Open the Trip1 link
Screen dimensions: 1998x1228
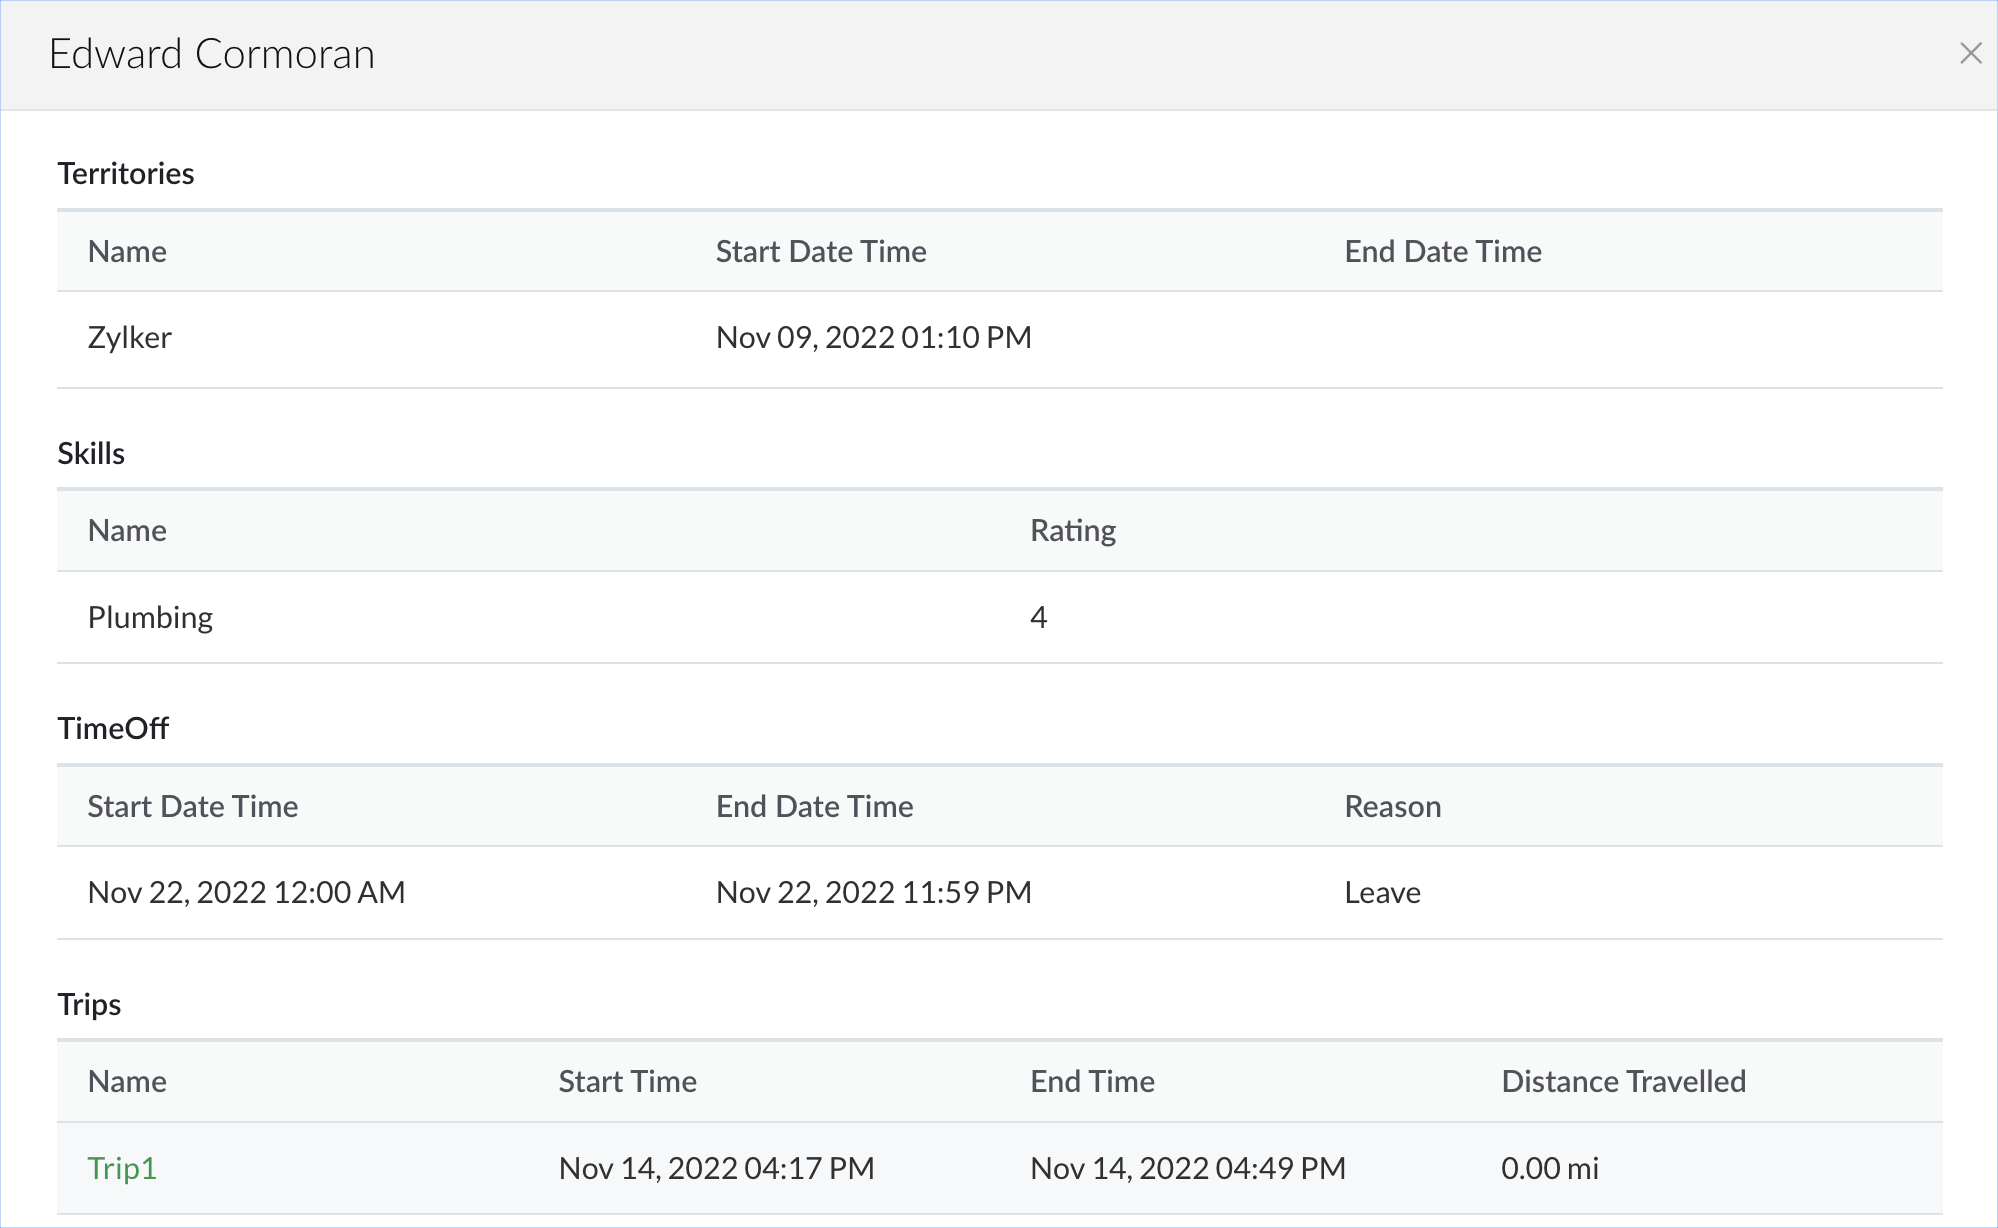[x=122, y=1168]
